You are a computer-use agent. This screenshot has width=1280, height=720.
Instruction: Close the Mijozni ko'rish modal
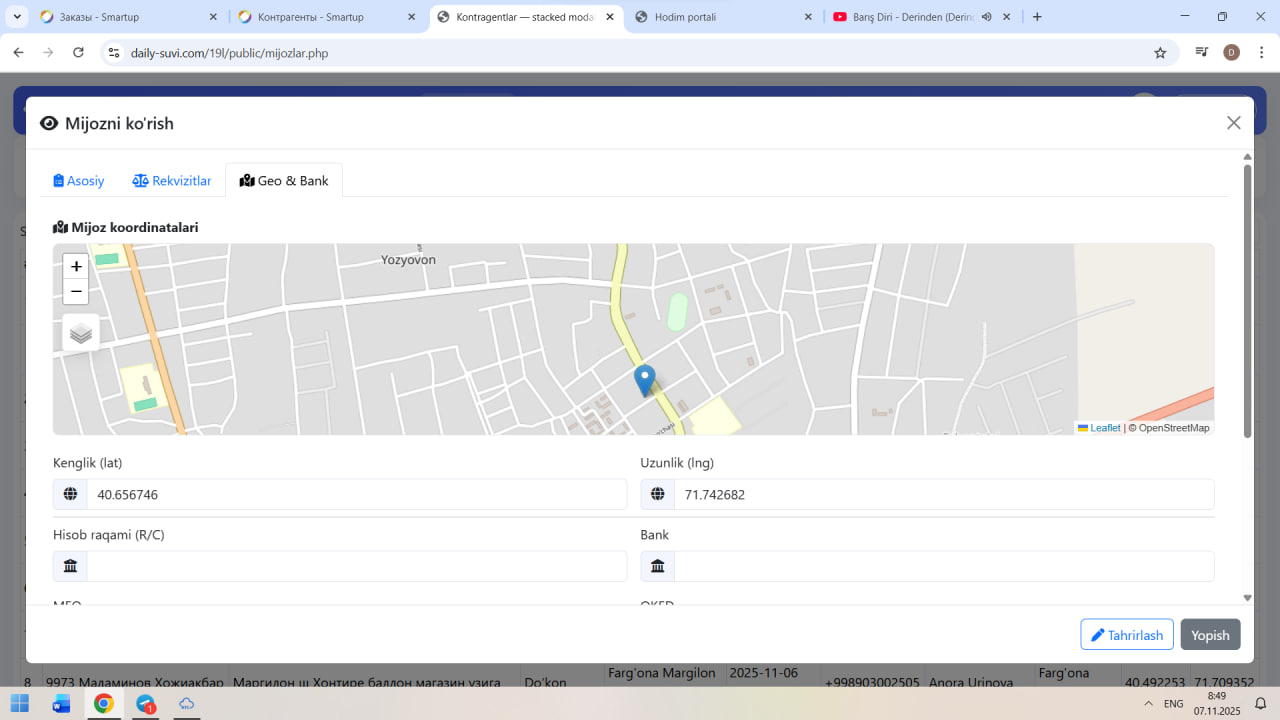pos(1233,123)
